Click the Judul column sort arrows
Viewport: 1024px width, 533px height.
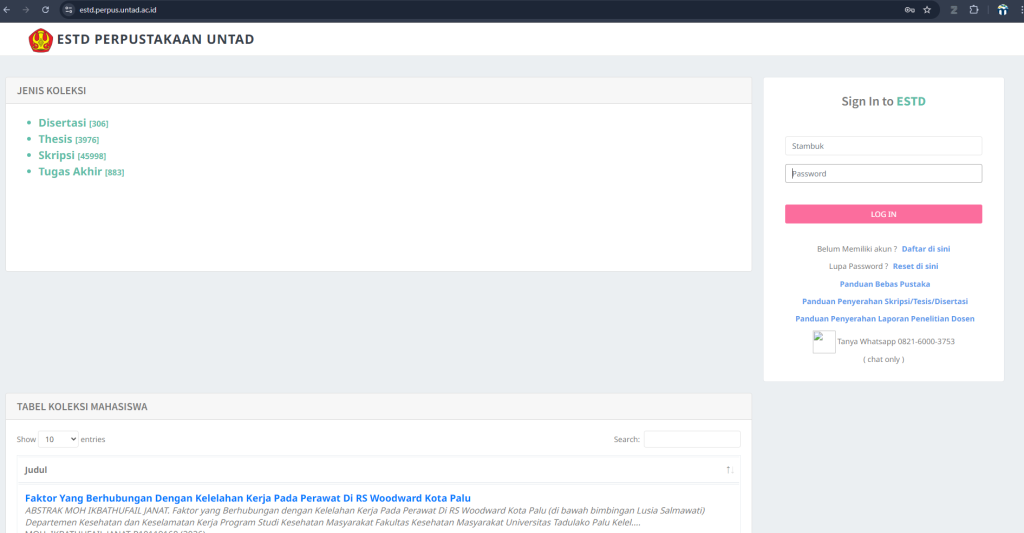point(729,470)
